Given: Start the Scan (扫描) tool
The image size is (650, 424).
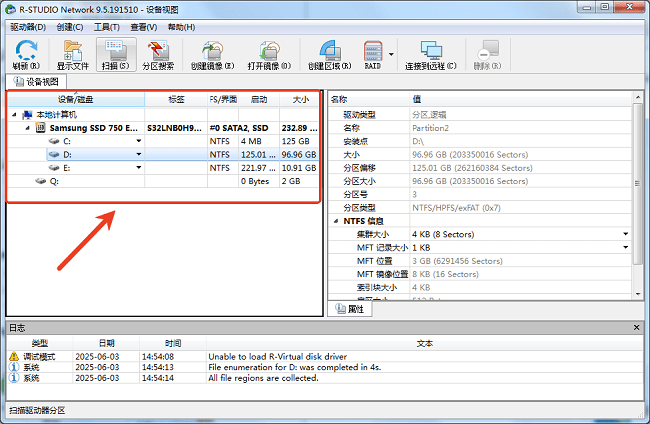Looking at the screenshot, I should [116, 55].
